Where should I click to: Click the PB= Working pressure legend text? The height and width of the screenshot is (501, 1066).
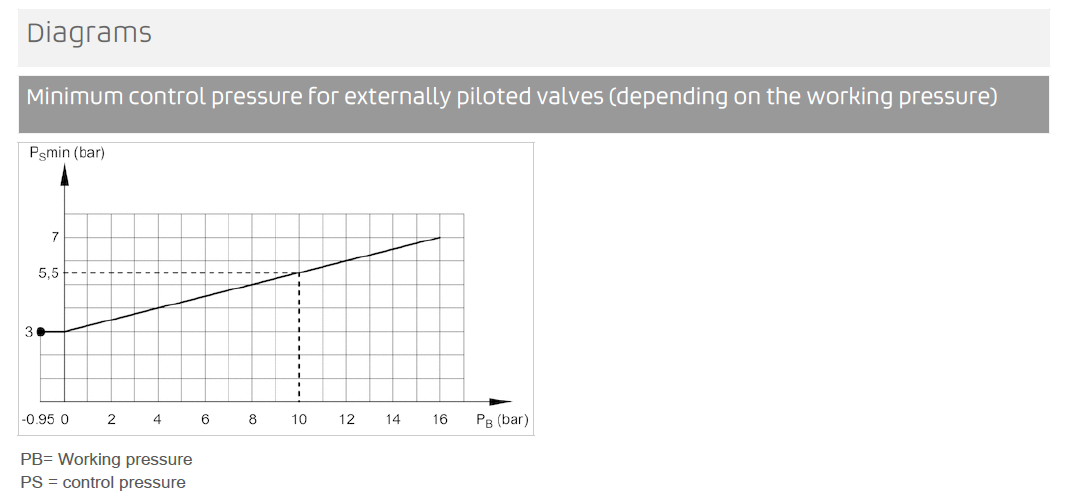pyautogui.click(x=107, y=460)
